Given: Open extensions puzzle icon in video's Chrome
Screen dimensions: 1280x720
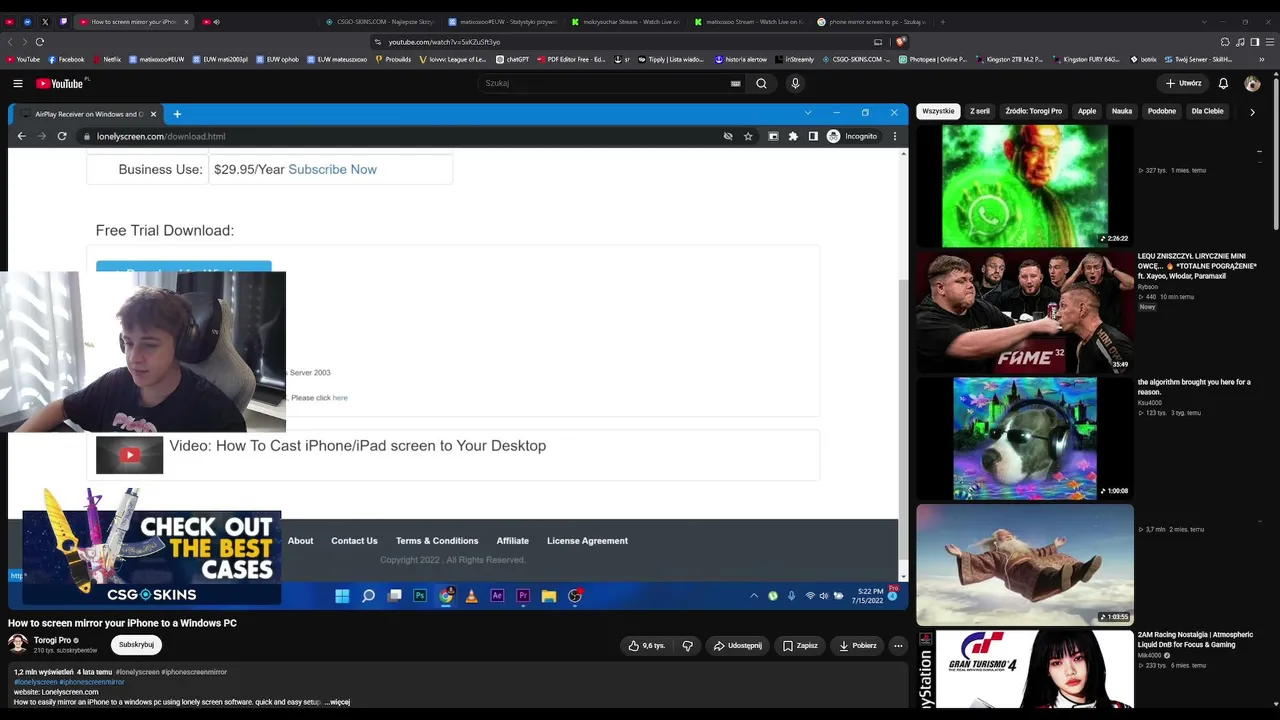Looking at the screenshot, I should click(793, 136).
